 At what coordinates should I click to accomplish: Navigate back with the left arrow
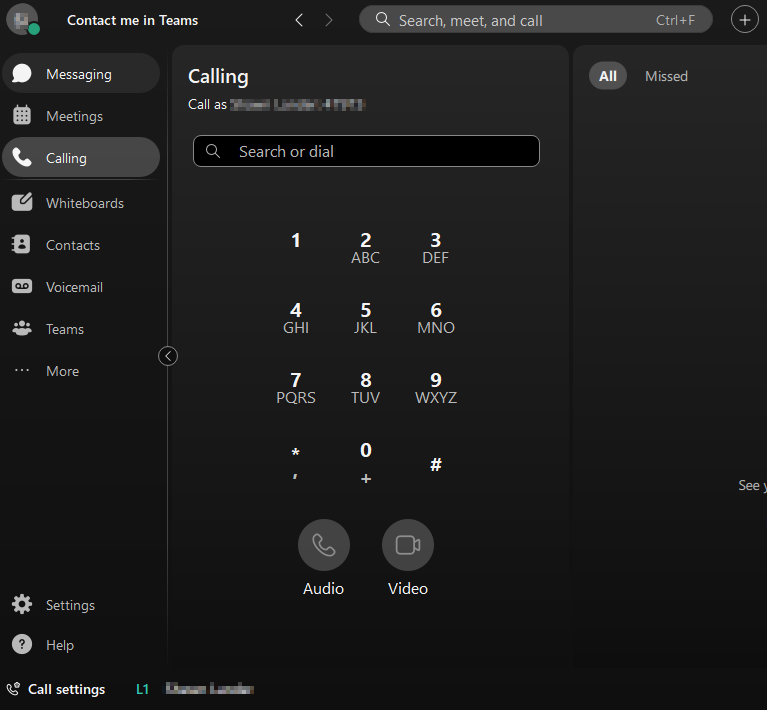[x=299, y=20]
